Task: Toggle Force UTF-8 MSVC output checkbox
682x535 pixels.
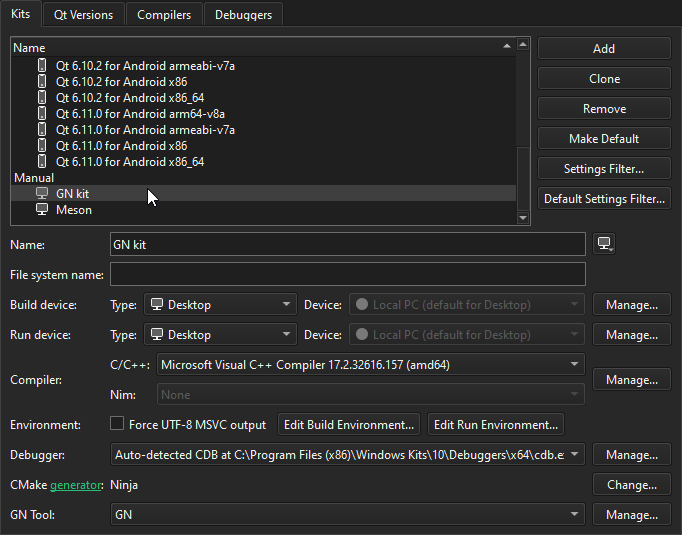Action: pyautogui.click(x=117, y=424)
